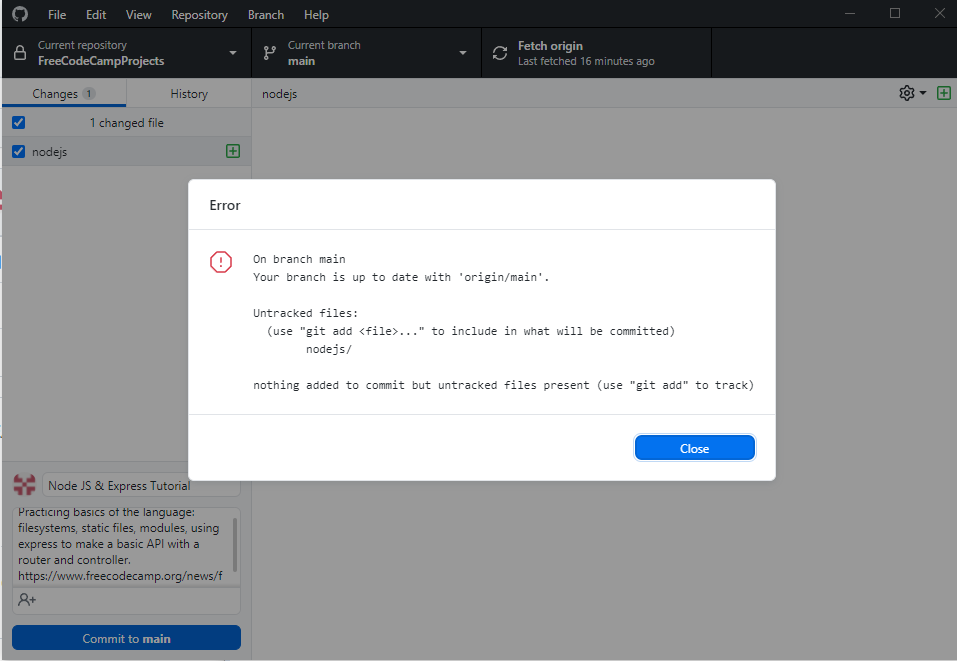The image size is (957, 661).
Task: Click the commit author avatar icon
Action: 23,484
